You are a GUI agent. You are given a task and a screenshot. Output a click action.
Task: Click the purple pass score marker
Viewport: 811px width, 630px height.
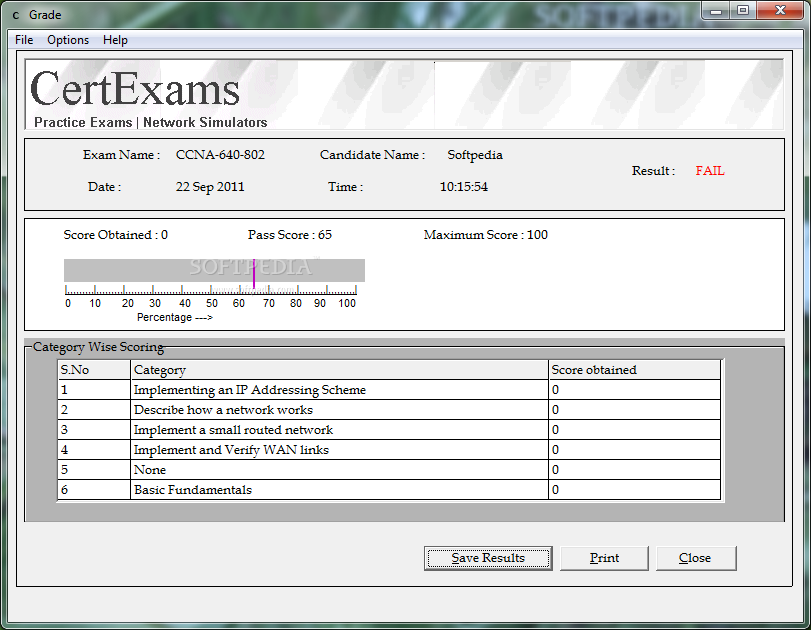pos(253,274)
